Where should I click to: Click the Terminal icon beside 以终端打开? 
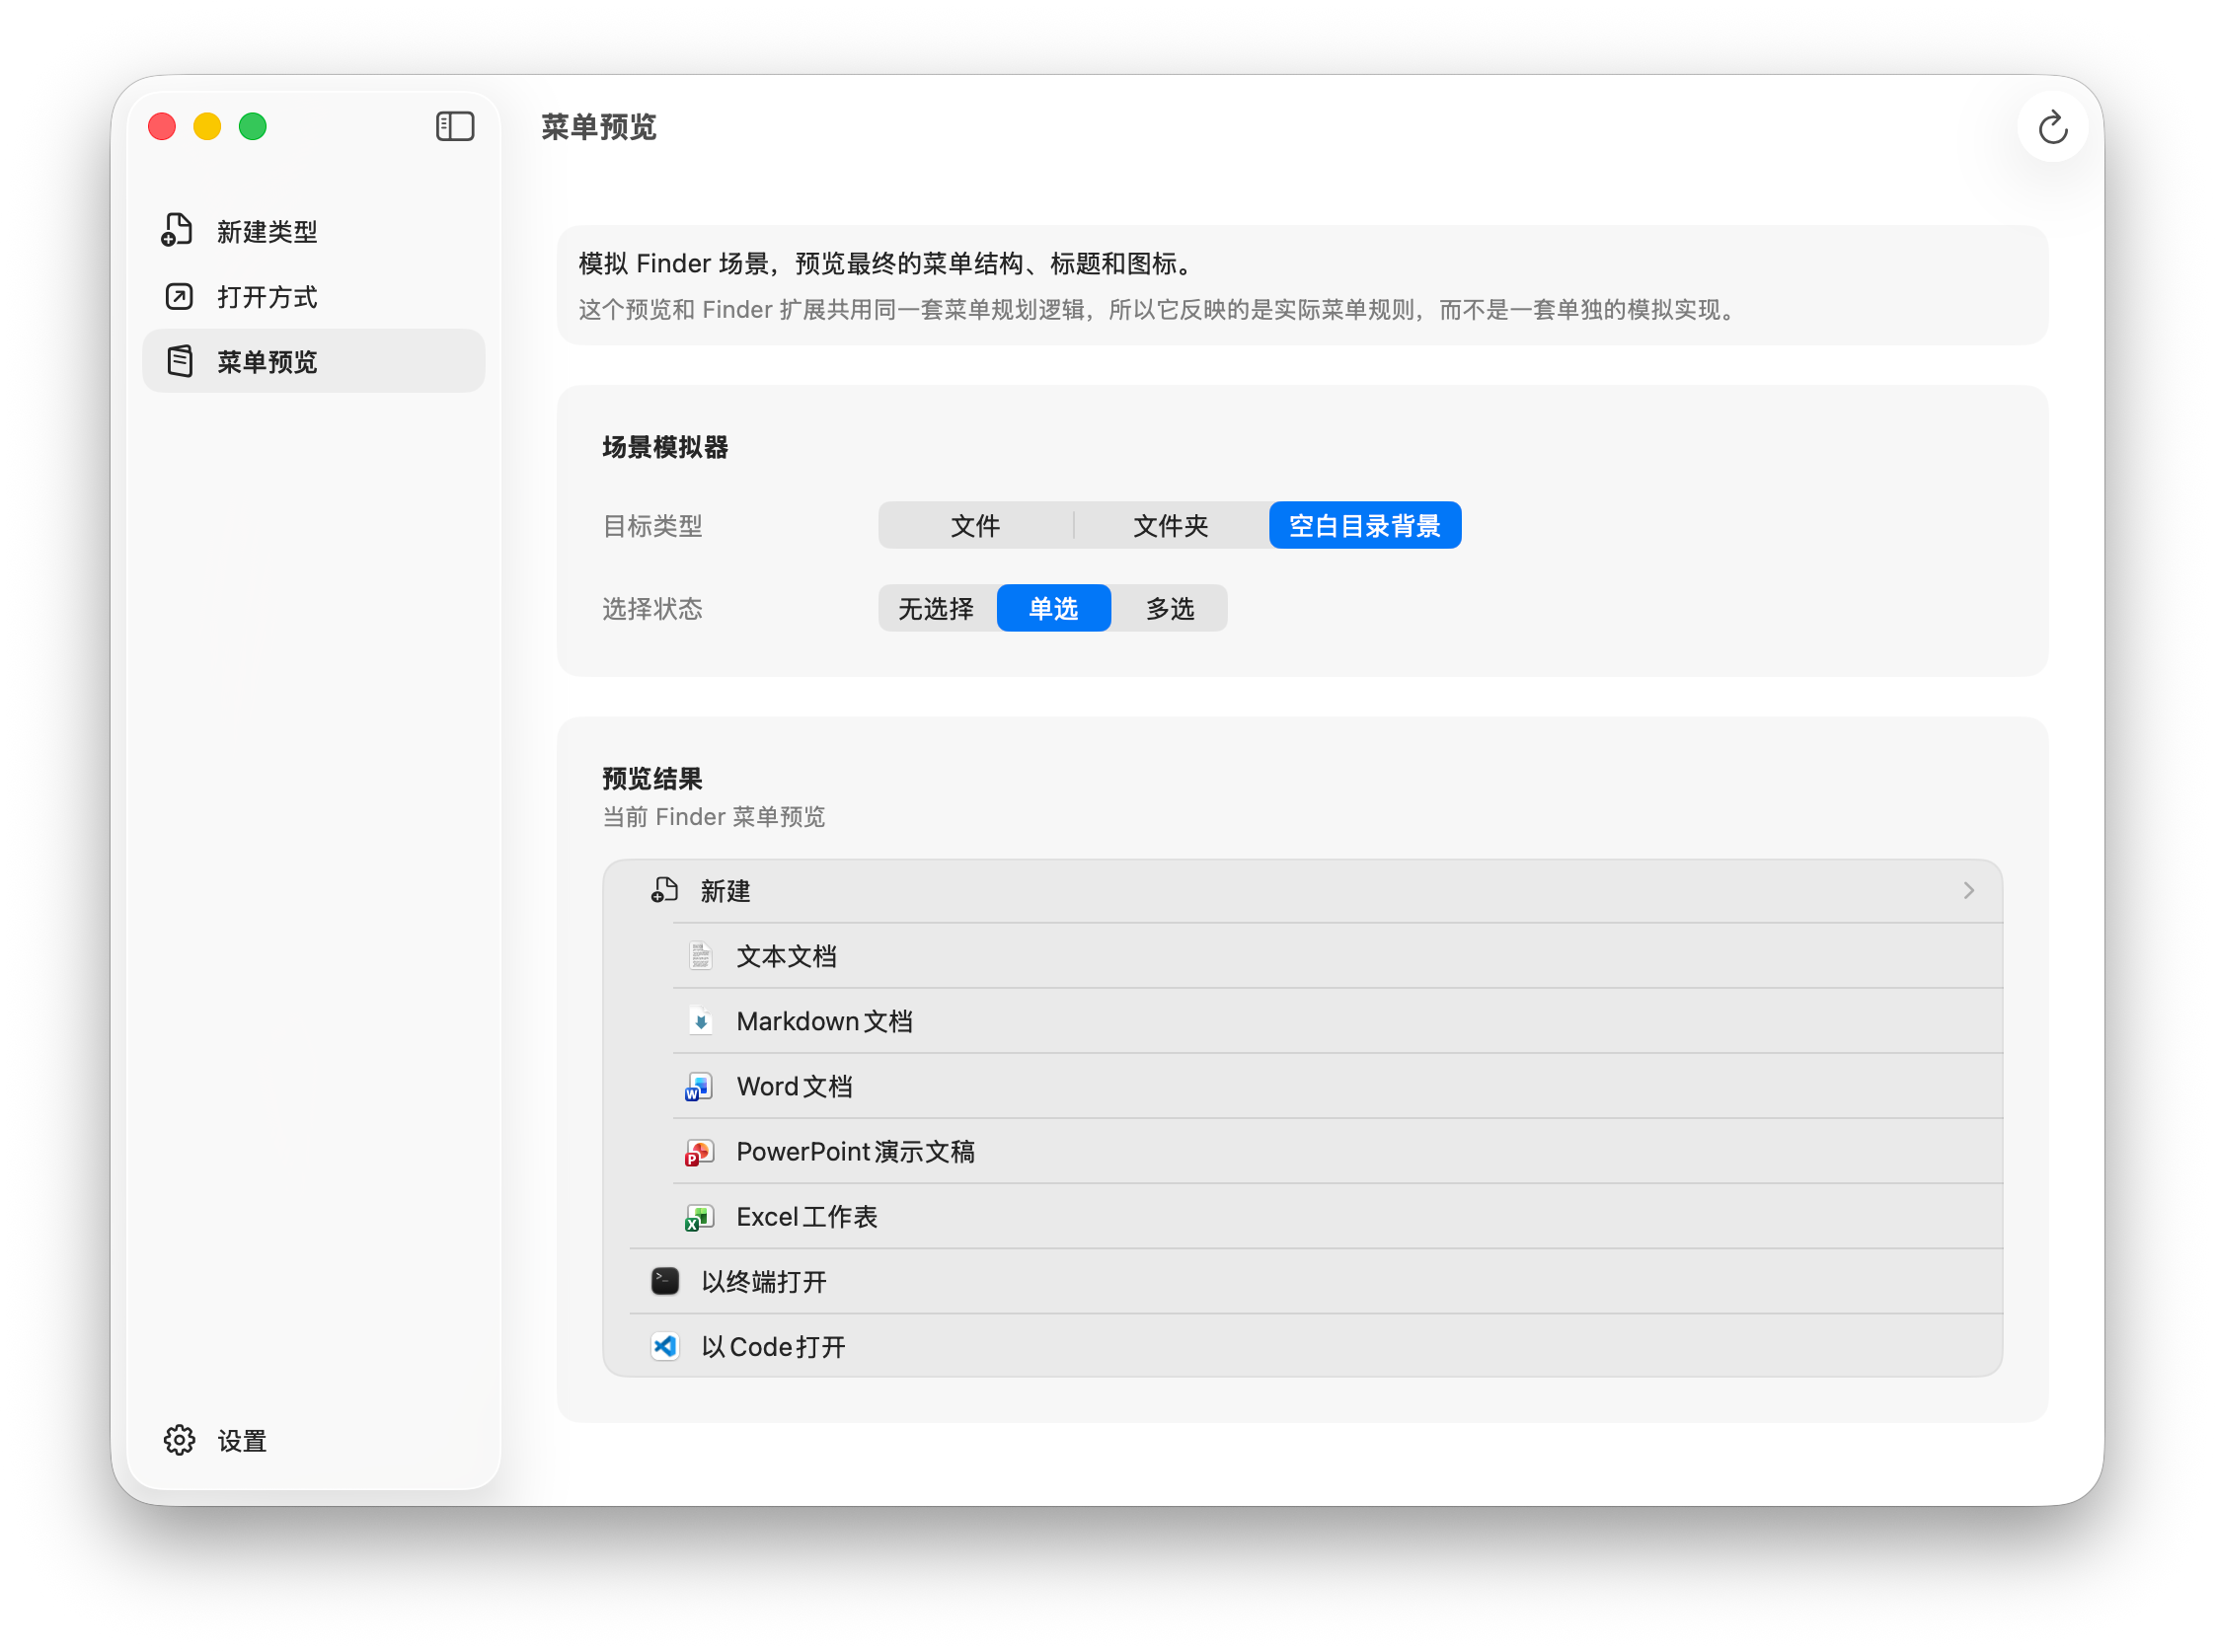coord(665,1281)
